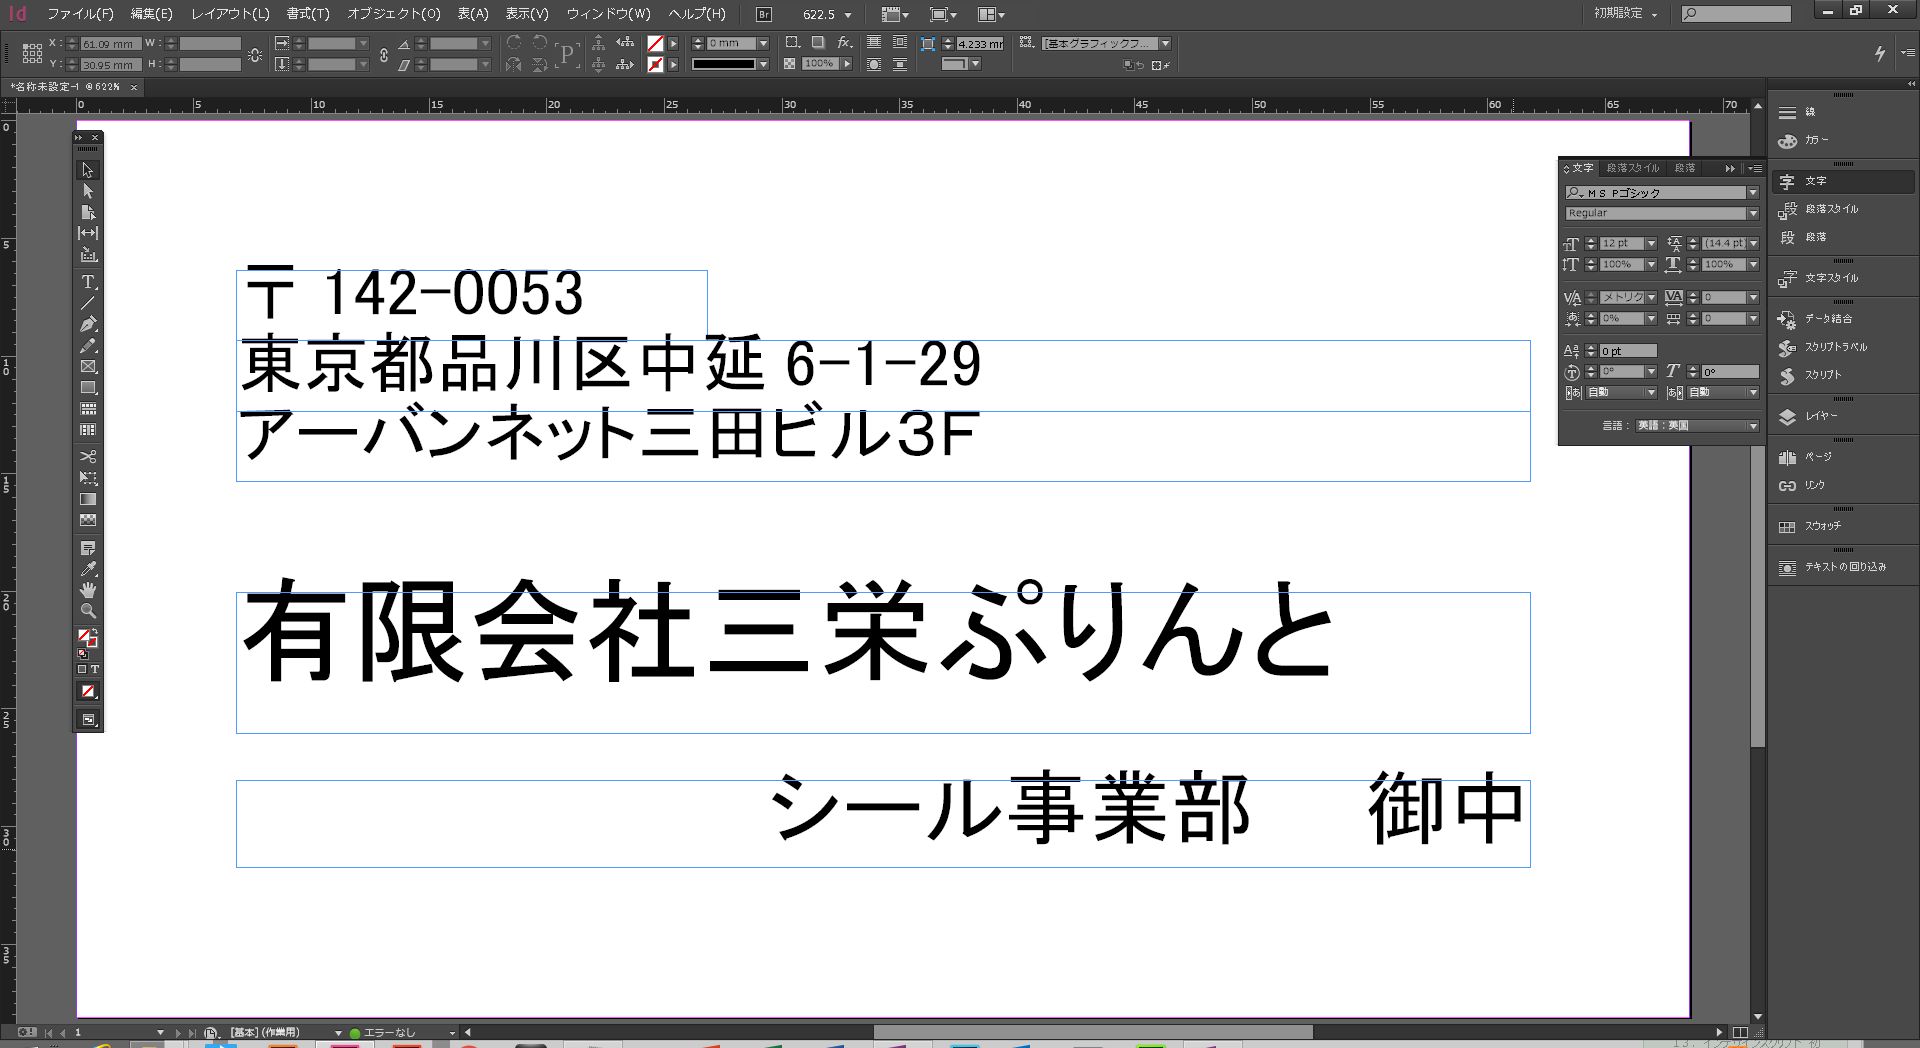1920x1048 pixels.
Task: Open the レイヤー (Layers) panel
Action: pos(1842,416)
